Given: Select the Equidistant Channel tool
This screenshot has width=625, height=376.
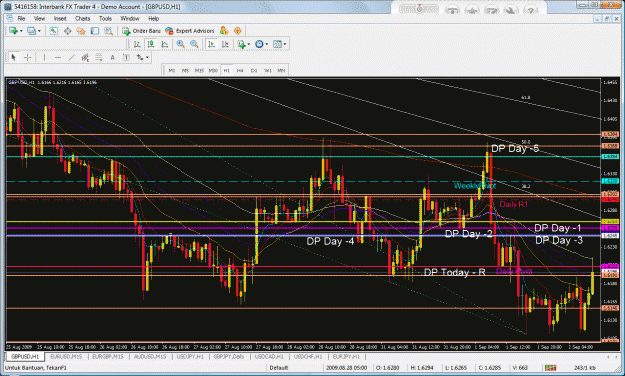Looking at the screenshot, I should coord(85,58).
